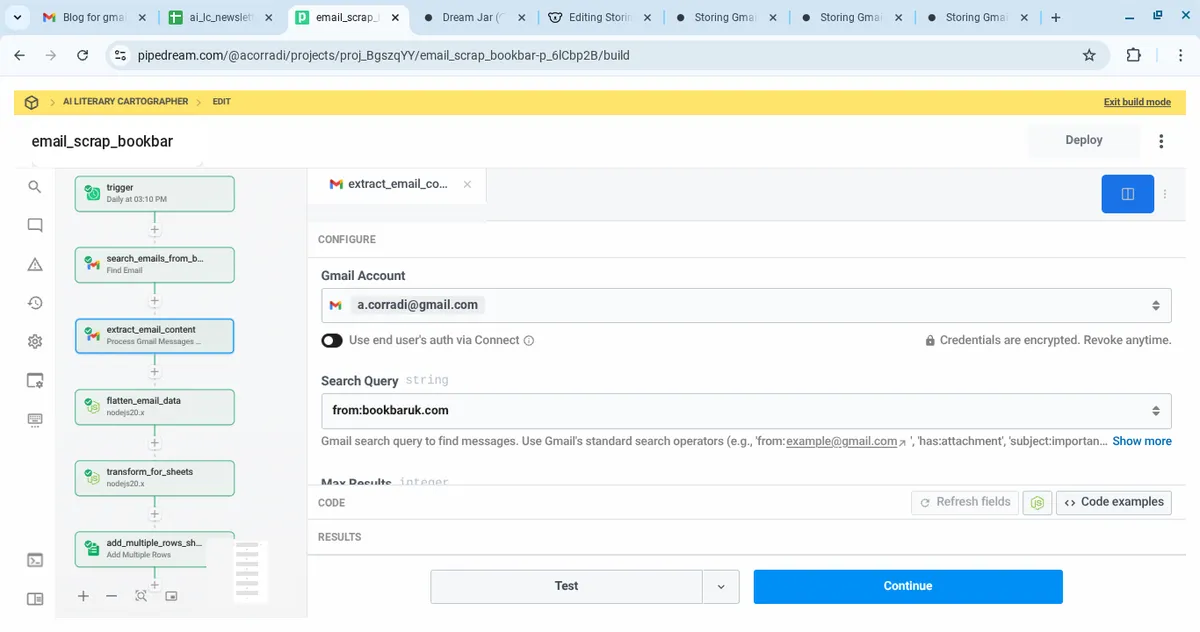The height and width of the screenshot is (632, 1200).
Task: Open the three-dot menu next to Deploy
Action: (1161, 141)
